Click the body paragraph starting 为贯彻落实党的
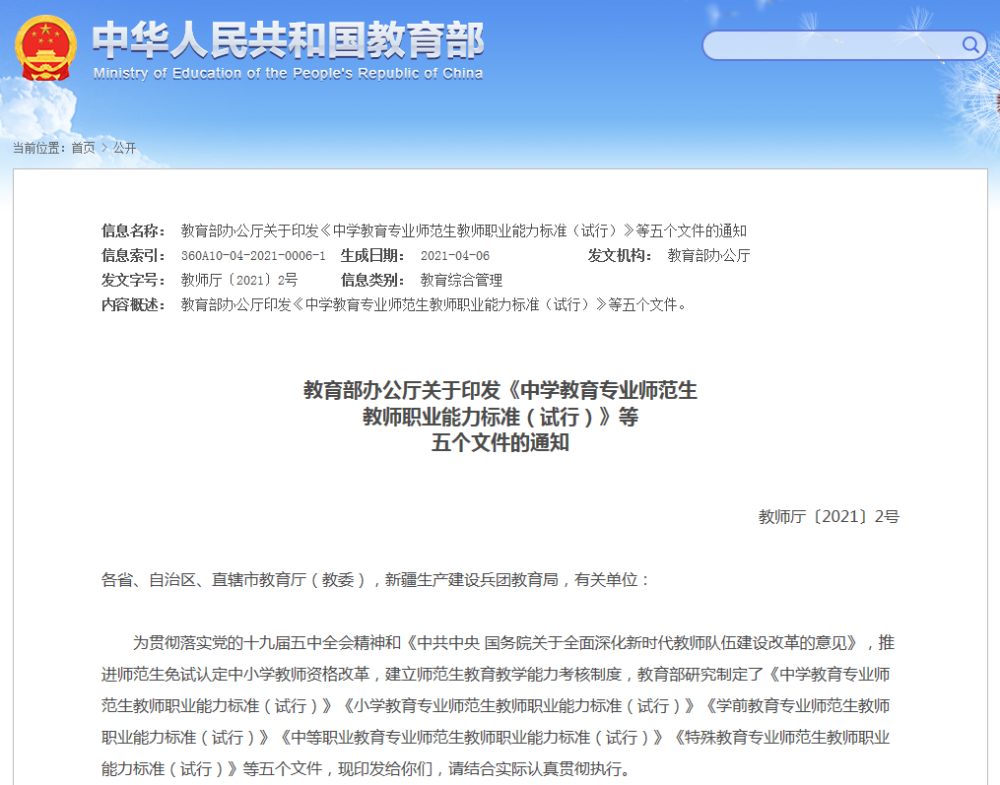1000x785 pixels. point(497,705)
